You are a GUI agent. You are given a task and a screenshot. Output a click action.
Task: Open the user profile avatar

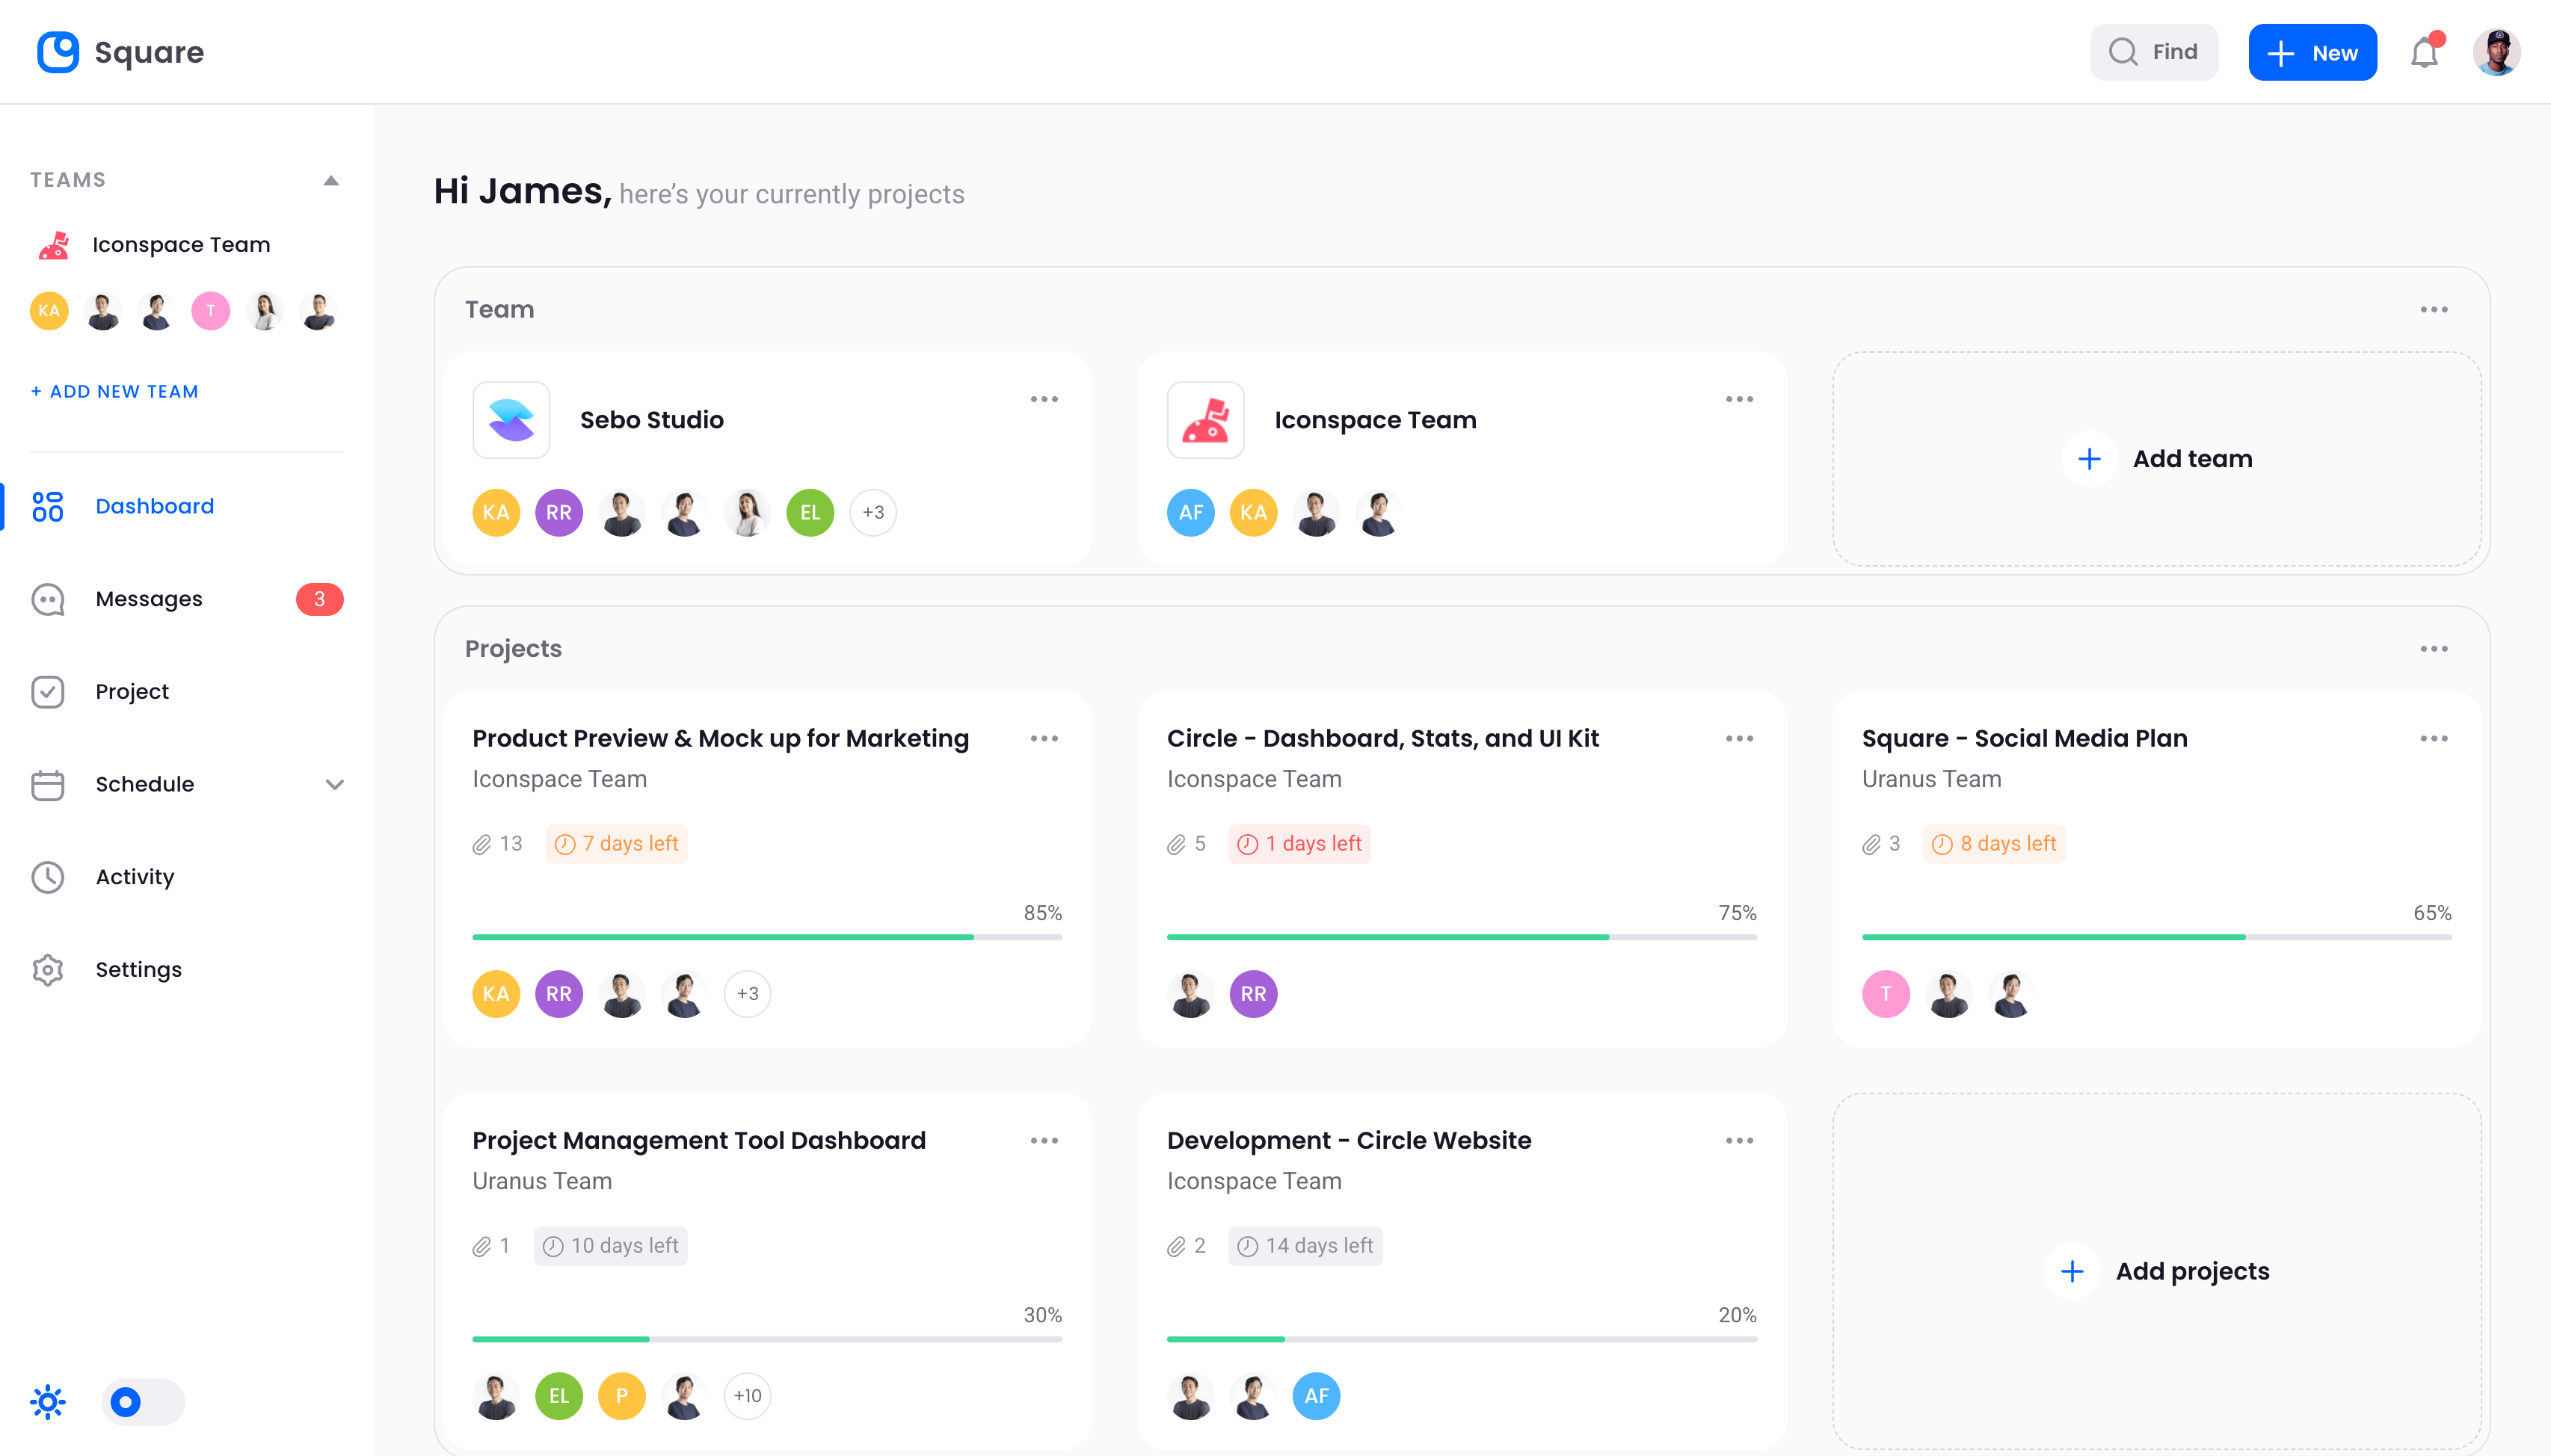tap(2496, 53)
